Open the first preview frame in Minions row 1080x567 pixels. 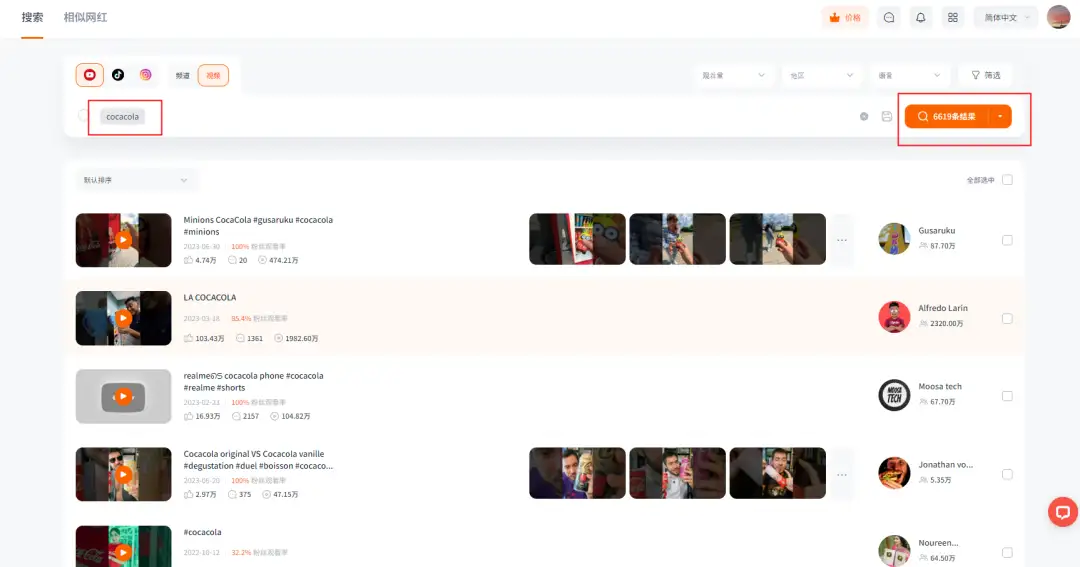click(x=577, y=239)
